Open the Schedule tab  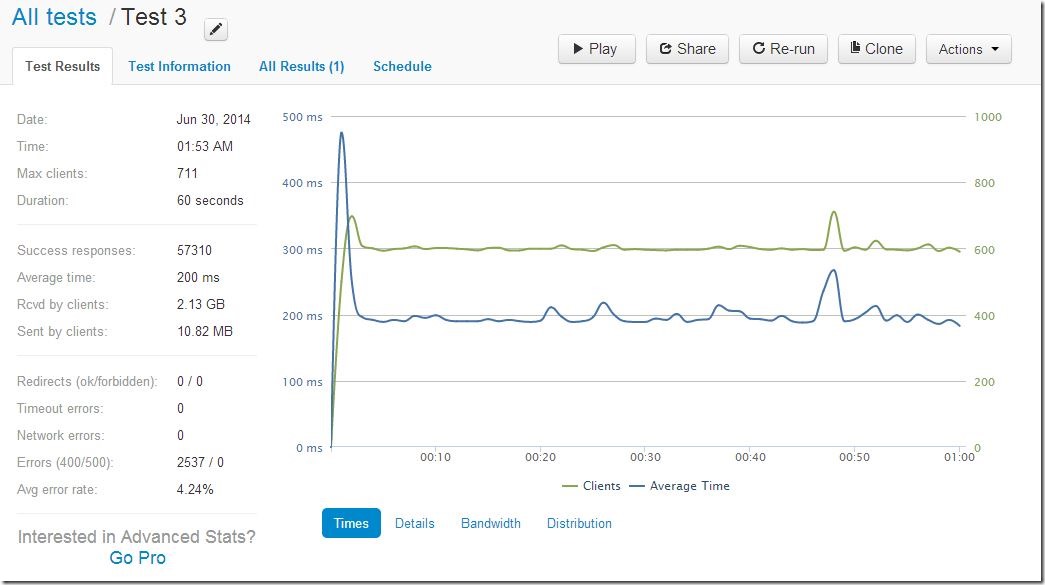point(402,66)
